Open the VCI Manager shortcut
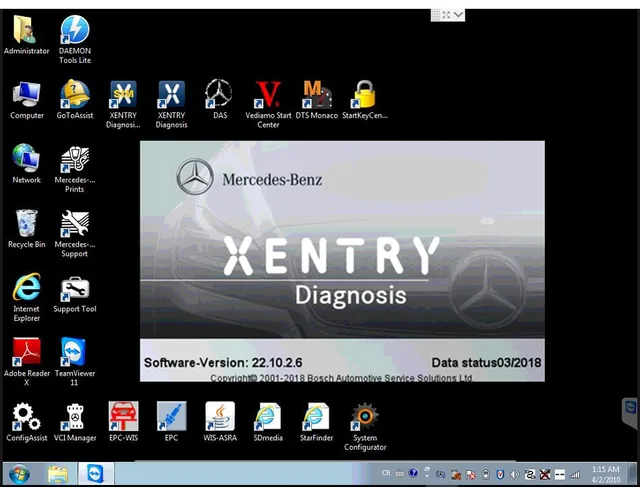 [x=75, y=422]
